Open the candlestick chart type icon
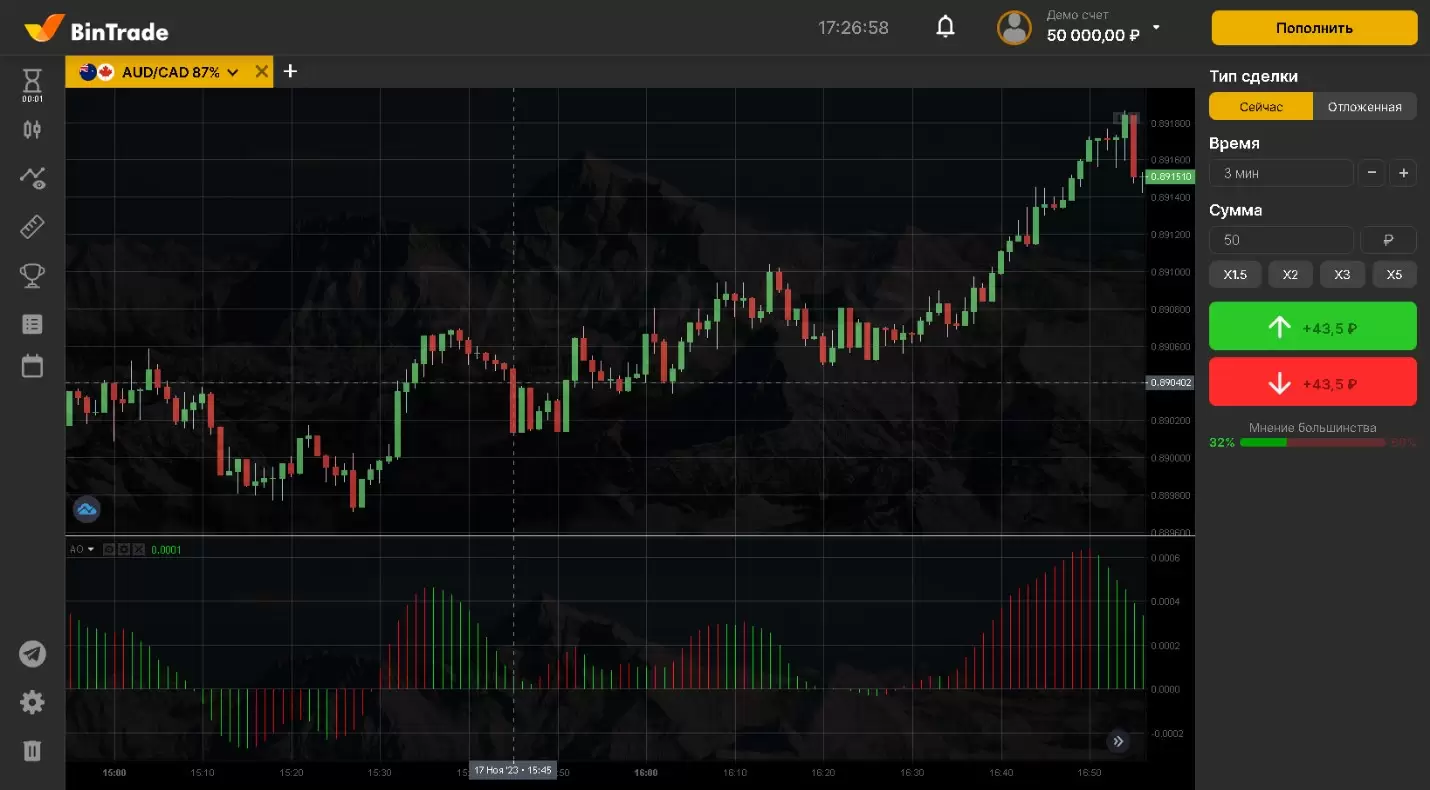 click(x=32, y=129)
